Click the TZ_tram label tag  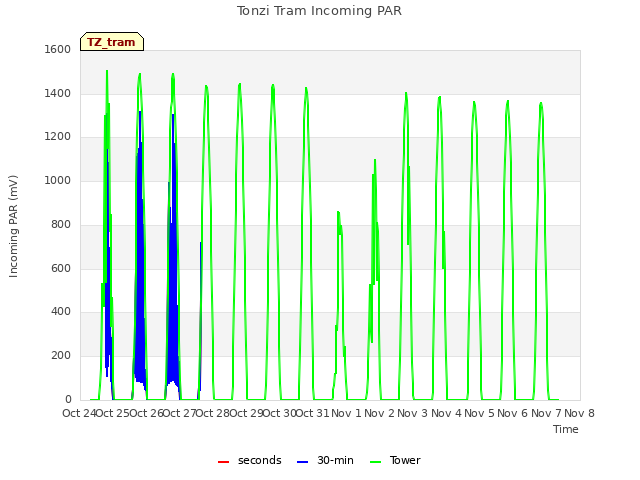click(112, 42)
